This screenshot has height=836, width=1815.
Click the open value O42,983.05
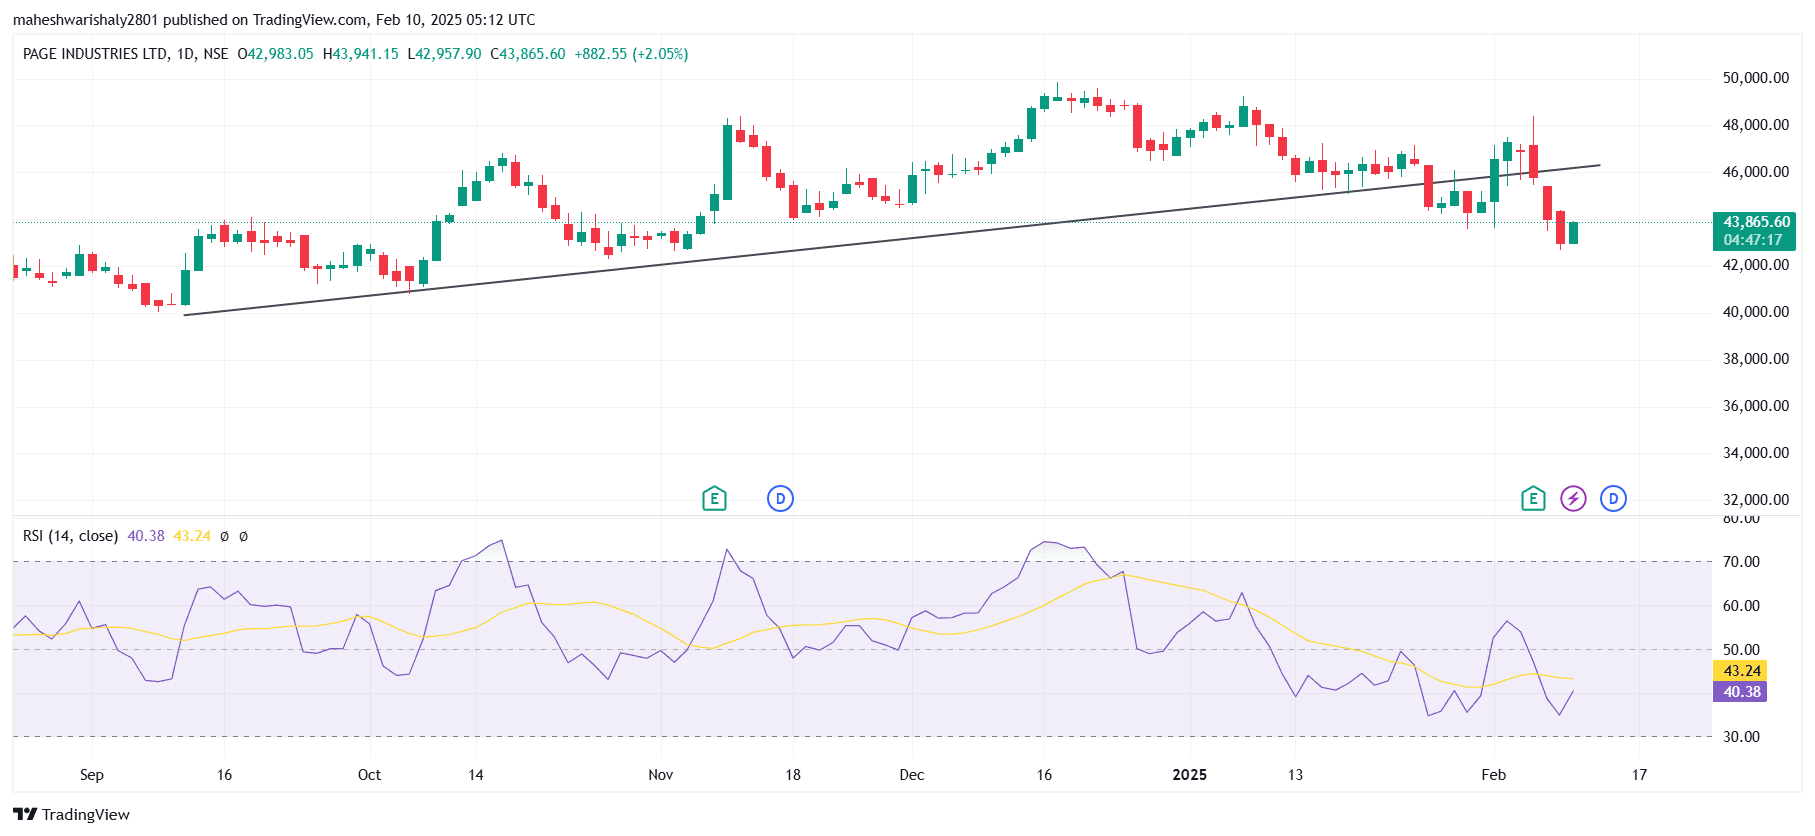275,54
